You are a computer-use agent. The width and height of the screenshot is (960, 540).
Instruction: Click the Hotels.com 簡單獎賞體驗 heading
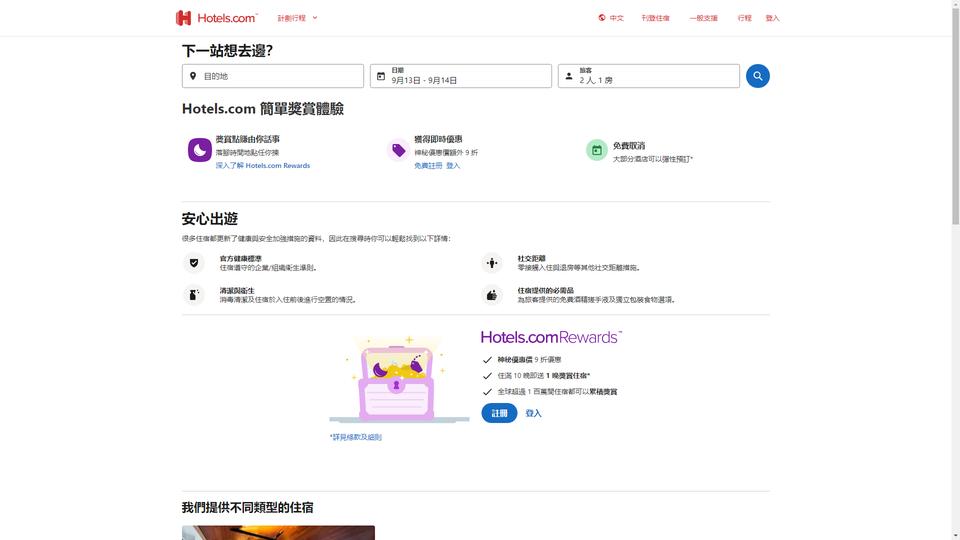[x=263, y=109]
